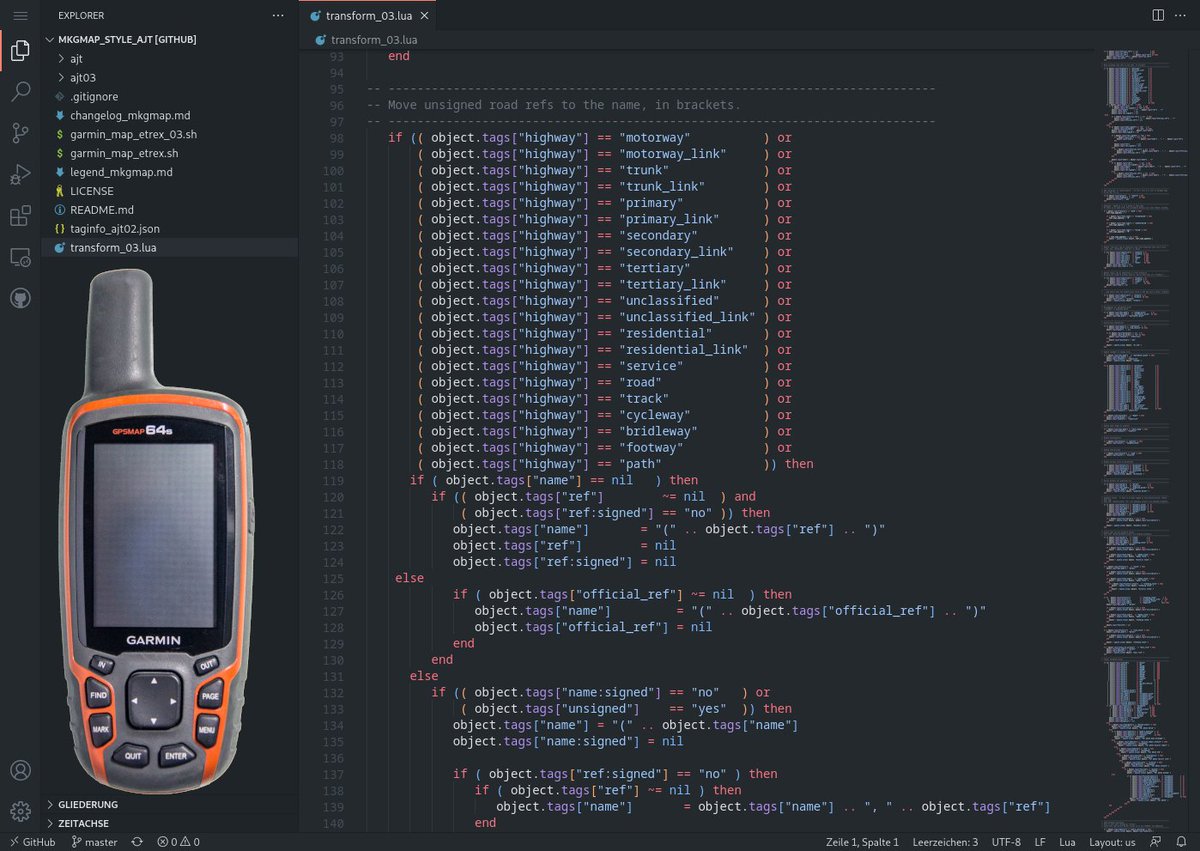Select transform_03.lua in the explorer

(x=170, y=248)
